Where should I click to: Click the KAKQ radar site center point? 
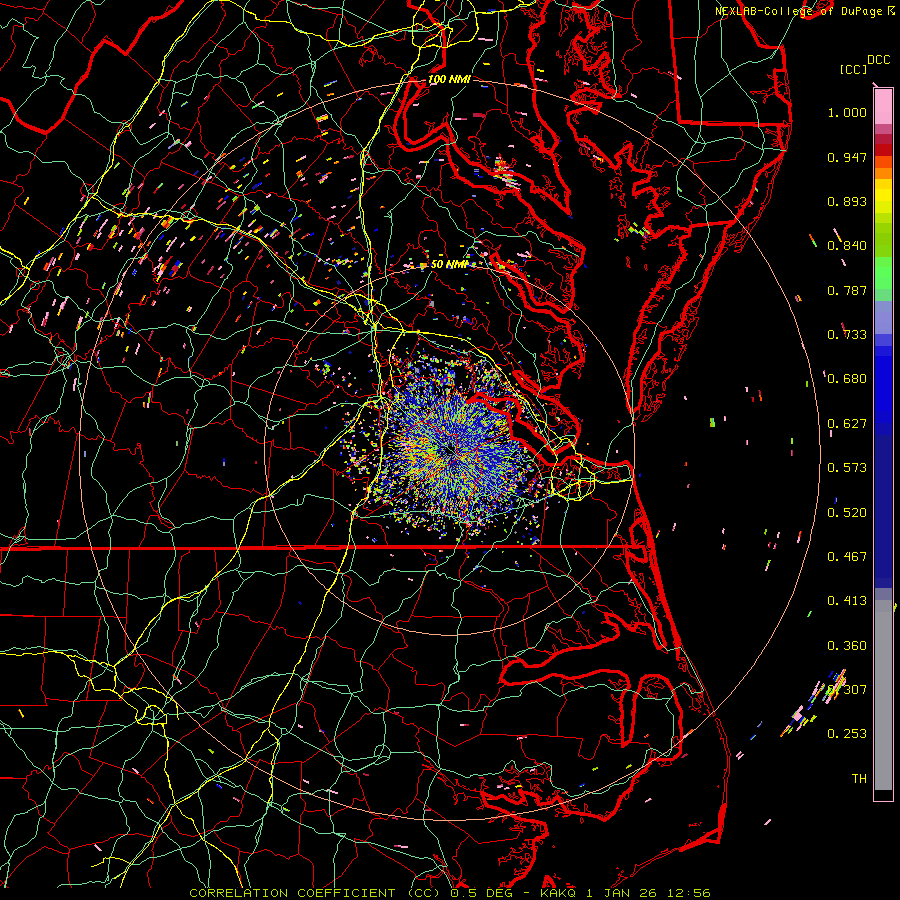451,452
